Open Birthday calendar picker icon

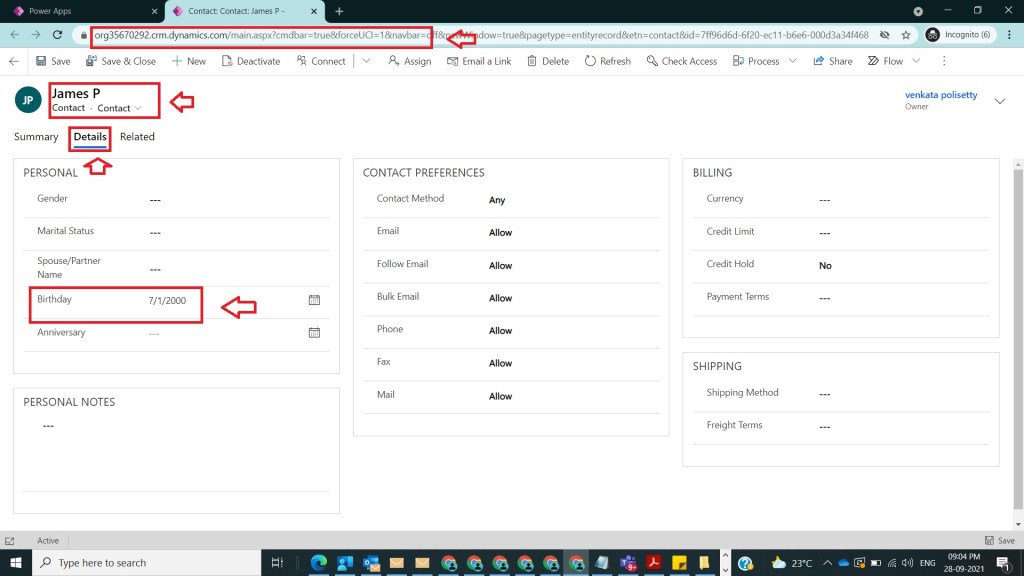[314, 300]
